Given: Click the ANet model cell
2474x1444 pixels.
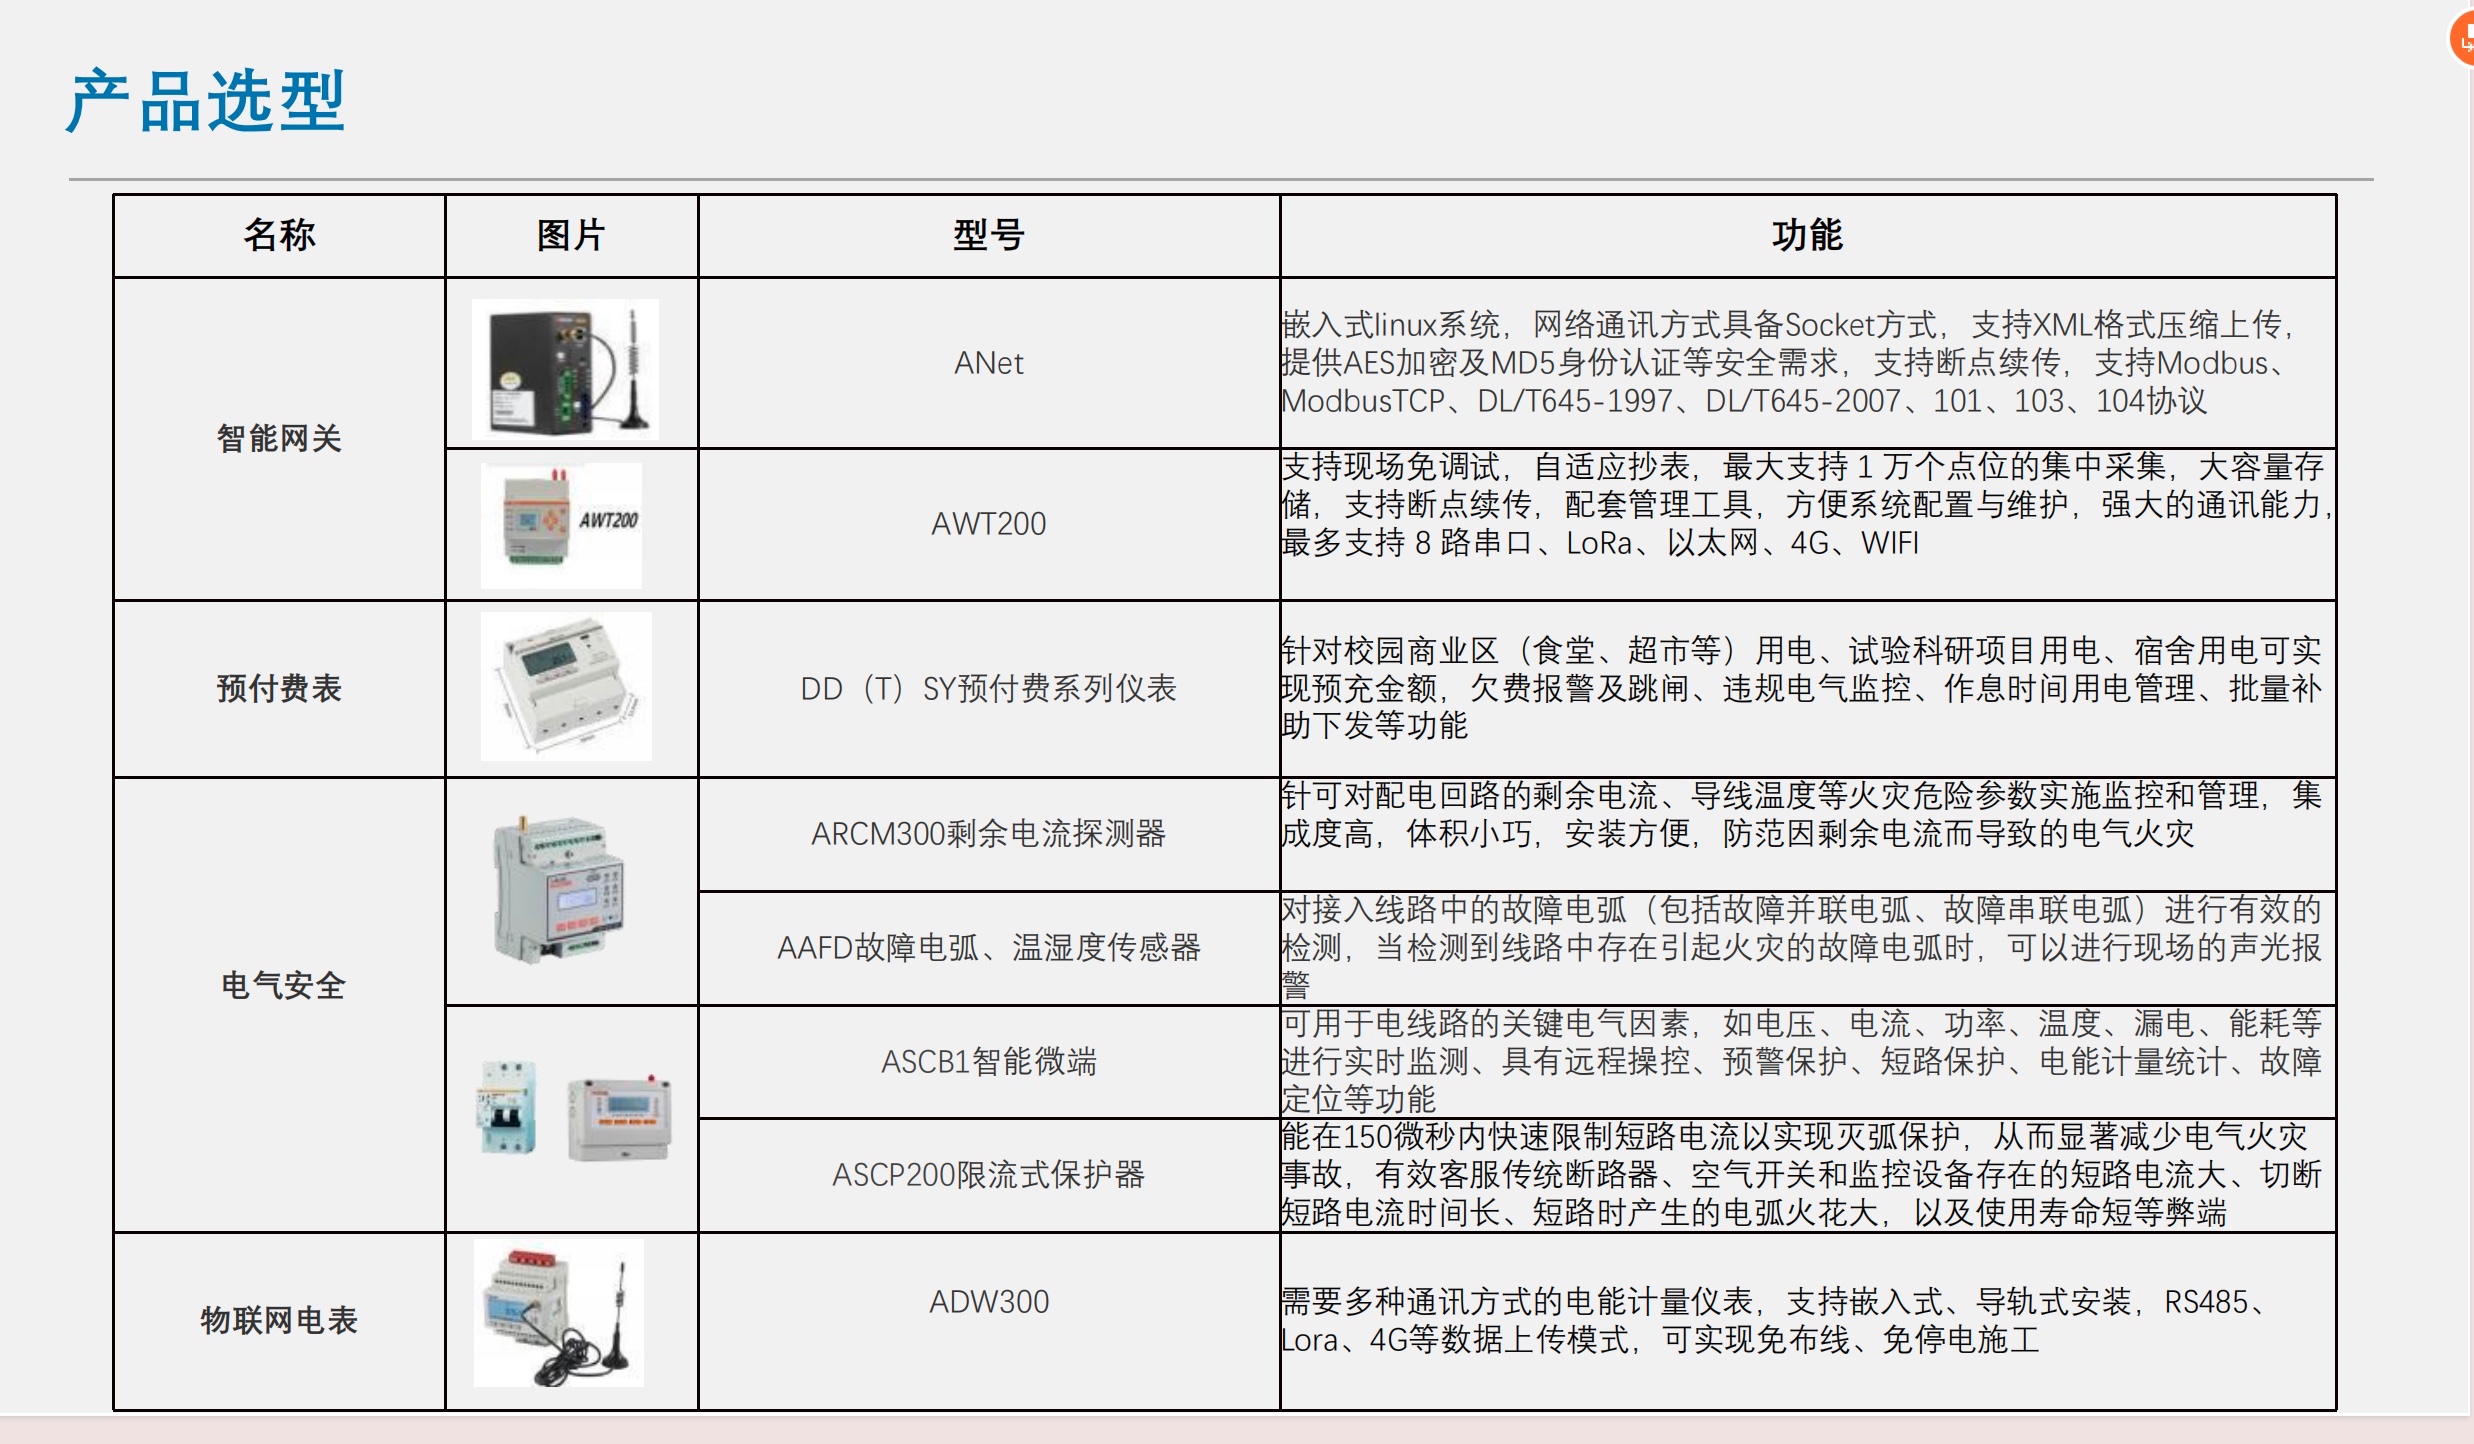Looking at the screenshot, I should coord(988,363).
